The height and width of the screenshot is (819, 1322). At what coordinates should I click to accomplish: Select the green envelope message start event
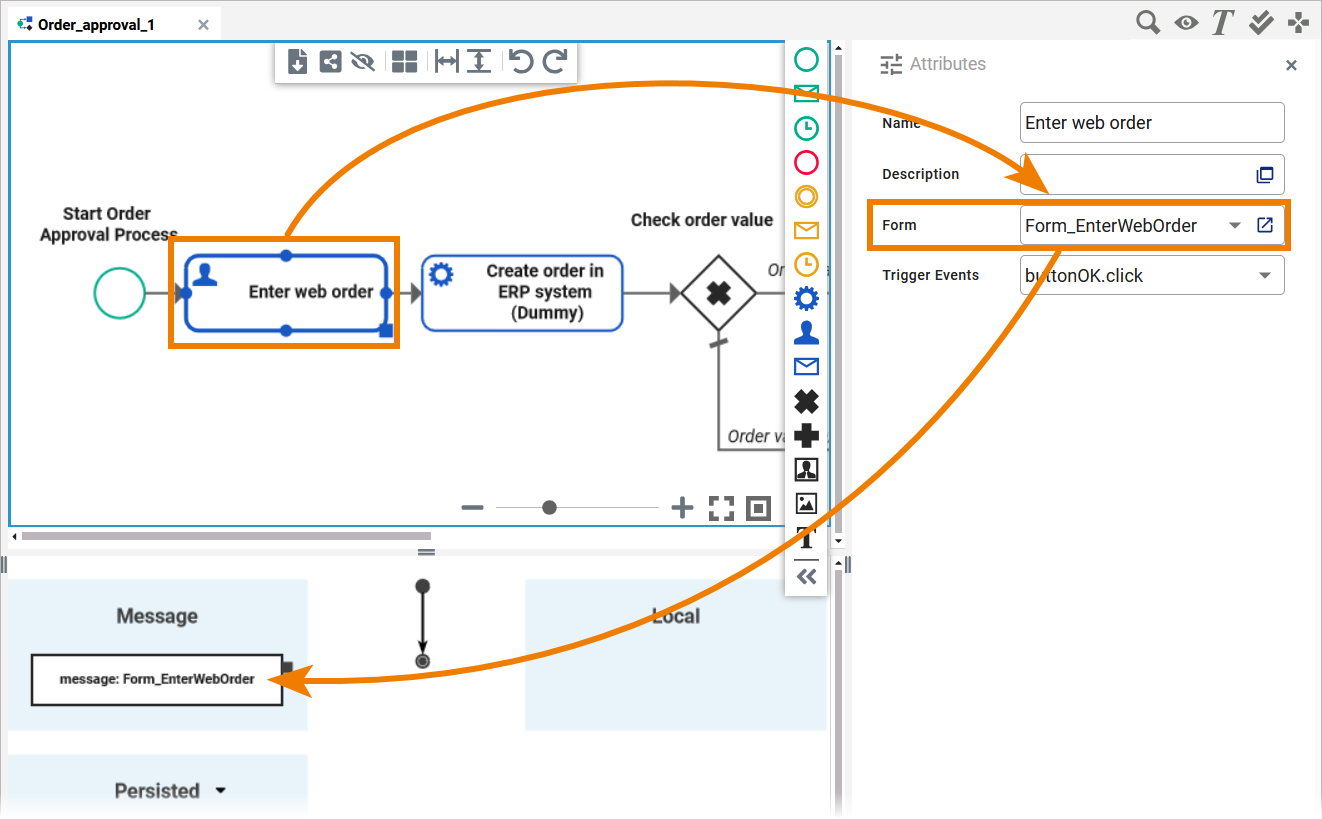click(x=806, y=94)
